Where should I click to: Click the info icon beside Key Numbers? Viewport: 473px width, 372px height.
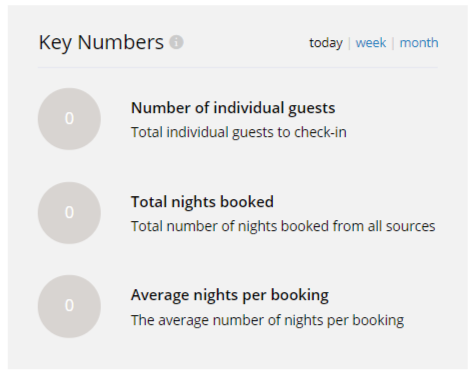click(176, 42)
